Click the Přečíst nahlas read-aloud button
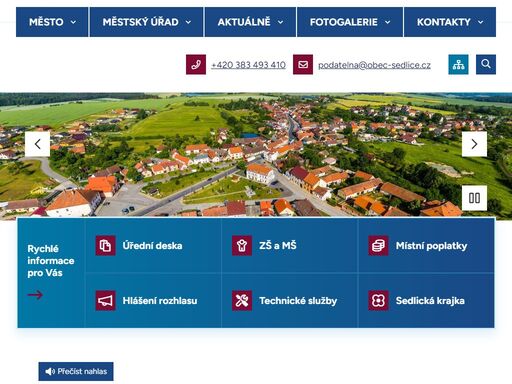The height and width of the screenshot is (384, 512). tap(76, 371)
